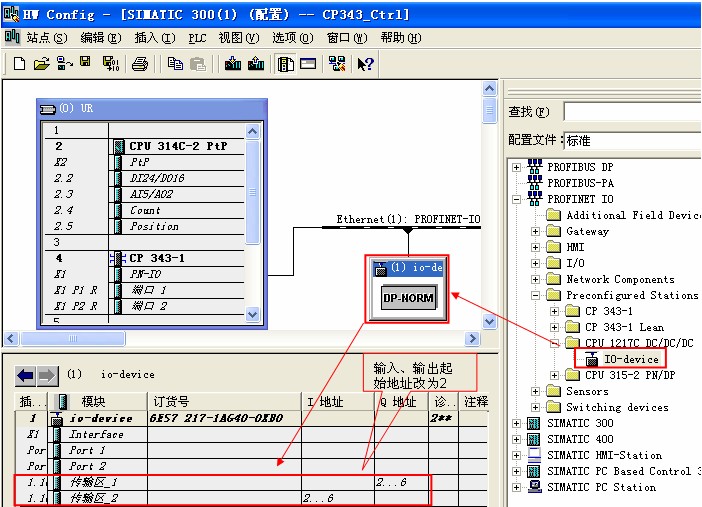The width and height of the screenshot is (702, 507).
Task: Download to module with the toolbar icon
Action: click(233, 64)
